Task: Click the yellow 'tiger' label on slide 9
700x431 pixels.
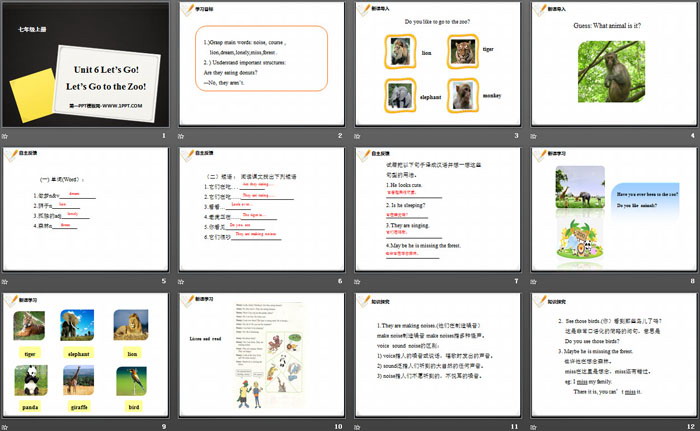Action: 30,354
